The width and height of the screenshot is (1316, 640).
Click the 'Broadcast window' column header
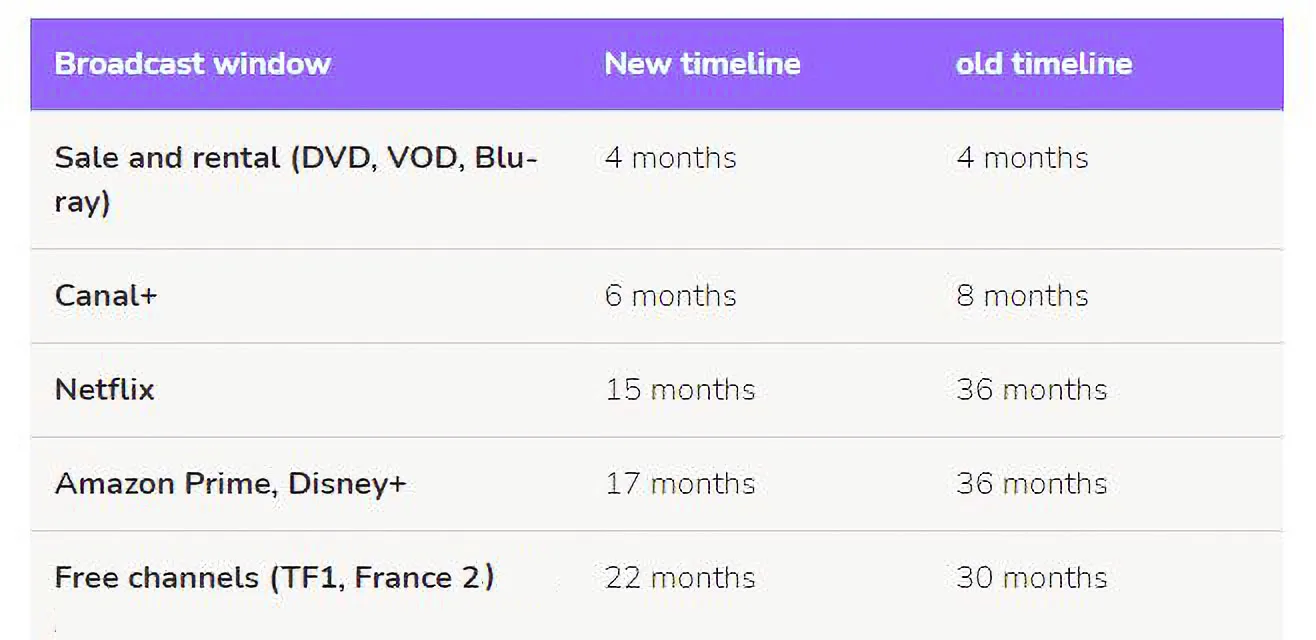pyautogui.click(x=192, y=64)
